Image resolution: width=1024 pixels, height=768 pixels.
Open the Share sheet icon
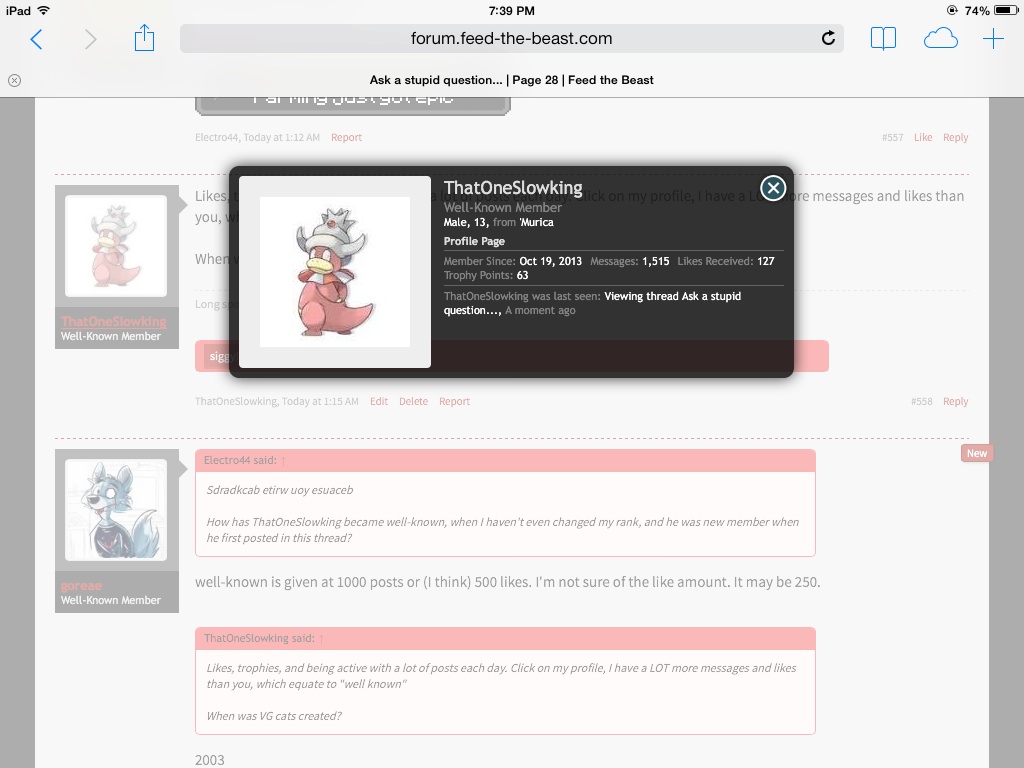[145, 39]
